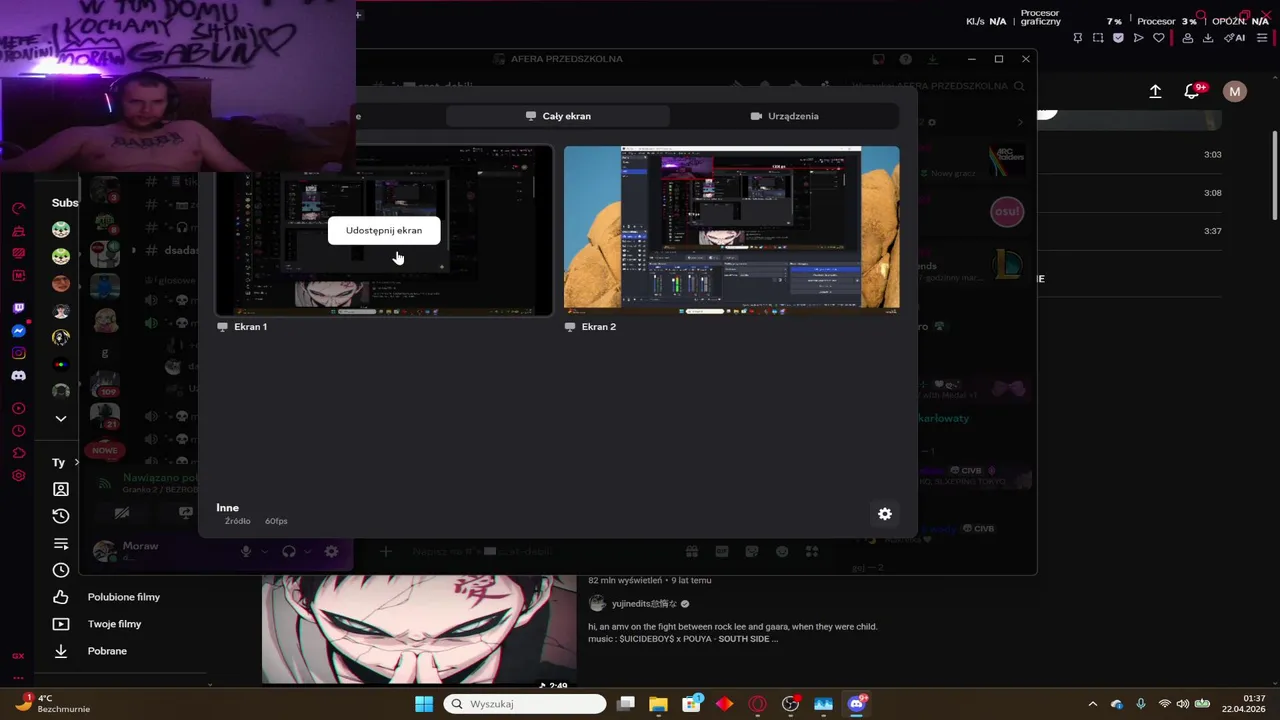The height and width of the screenshot is (720, 1280).
Task: Open File Explorer from the taskbar
Action: click(x=658, y=704)
